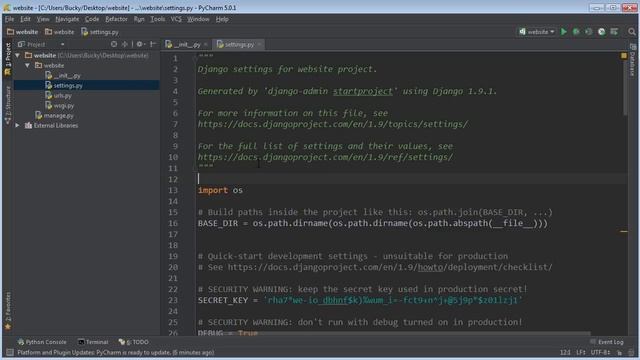Open the View menu
640x360 pixels.
click(43, 19)
